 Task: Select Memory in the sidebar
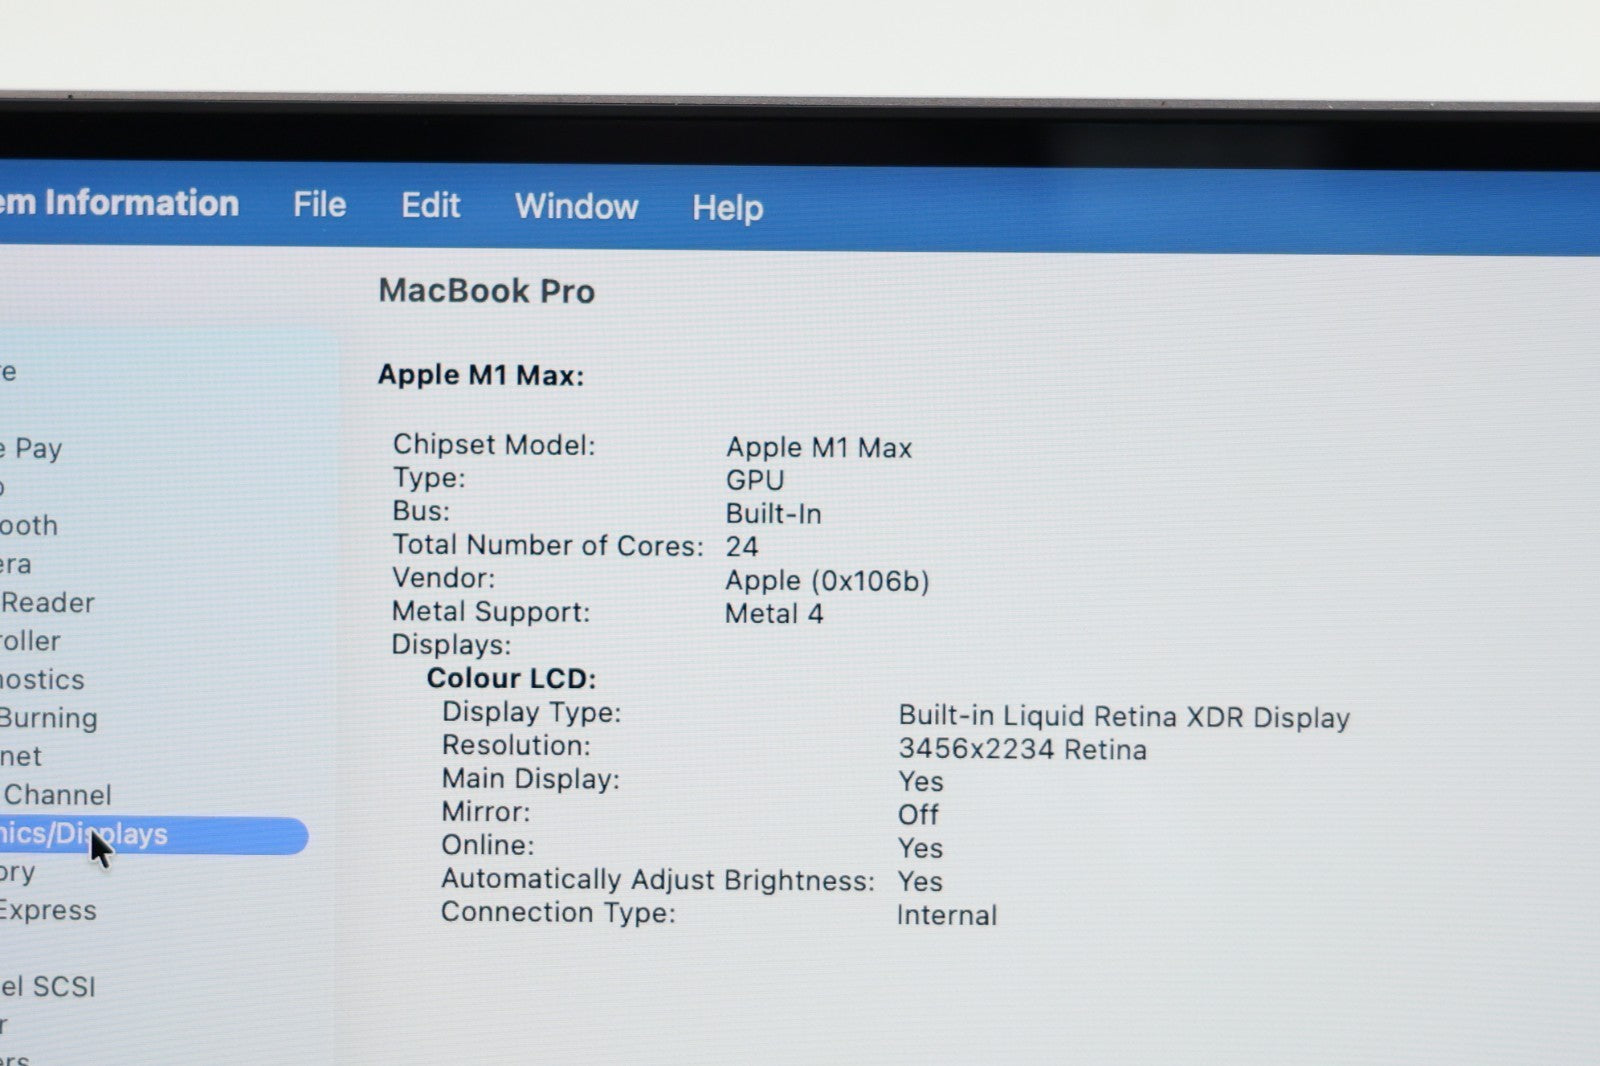click(x=18, y=872)
